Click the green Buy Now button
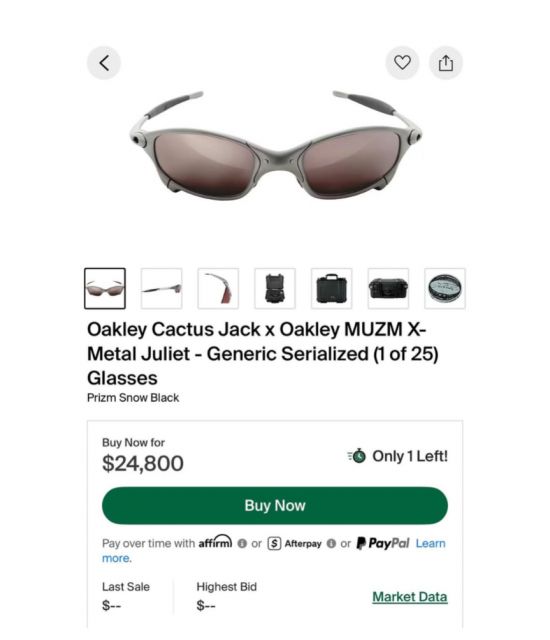 [275, 506]
